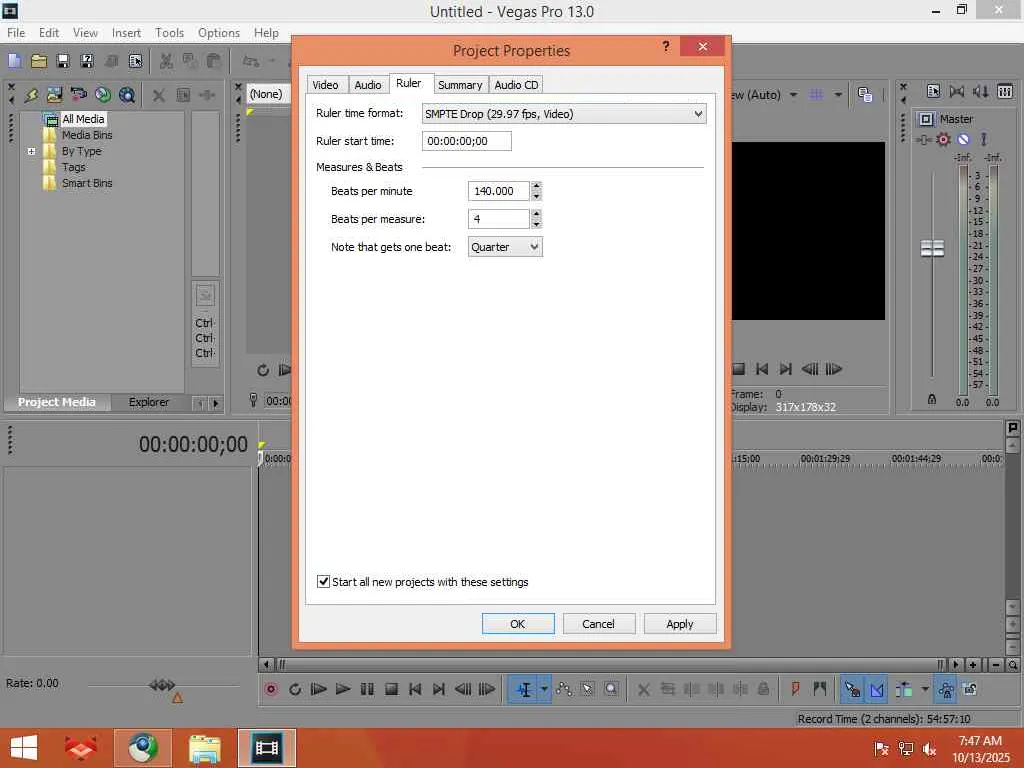This screenshot has height=768, width=1024.
Task: Click the Master bus FX gear icon
Action: (943, 139)
